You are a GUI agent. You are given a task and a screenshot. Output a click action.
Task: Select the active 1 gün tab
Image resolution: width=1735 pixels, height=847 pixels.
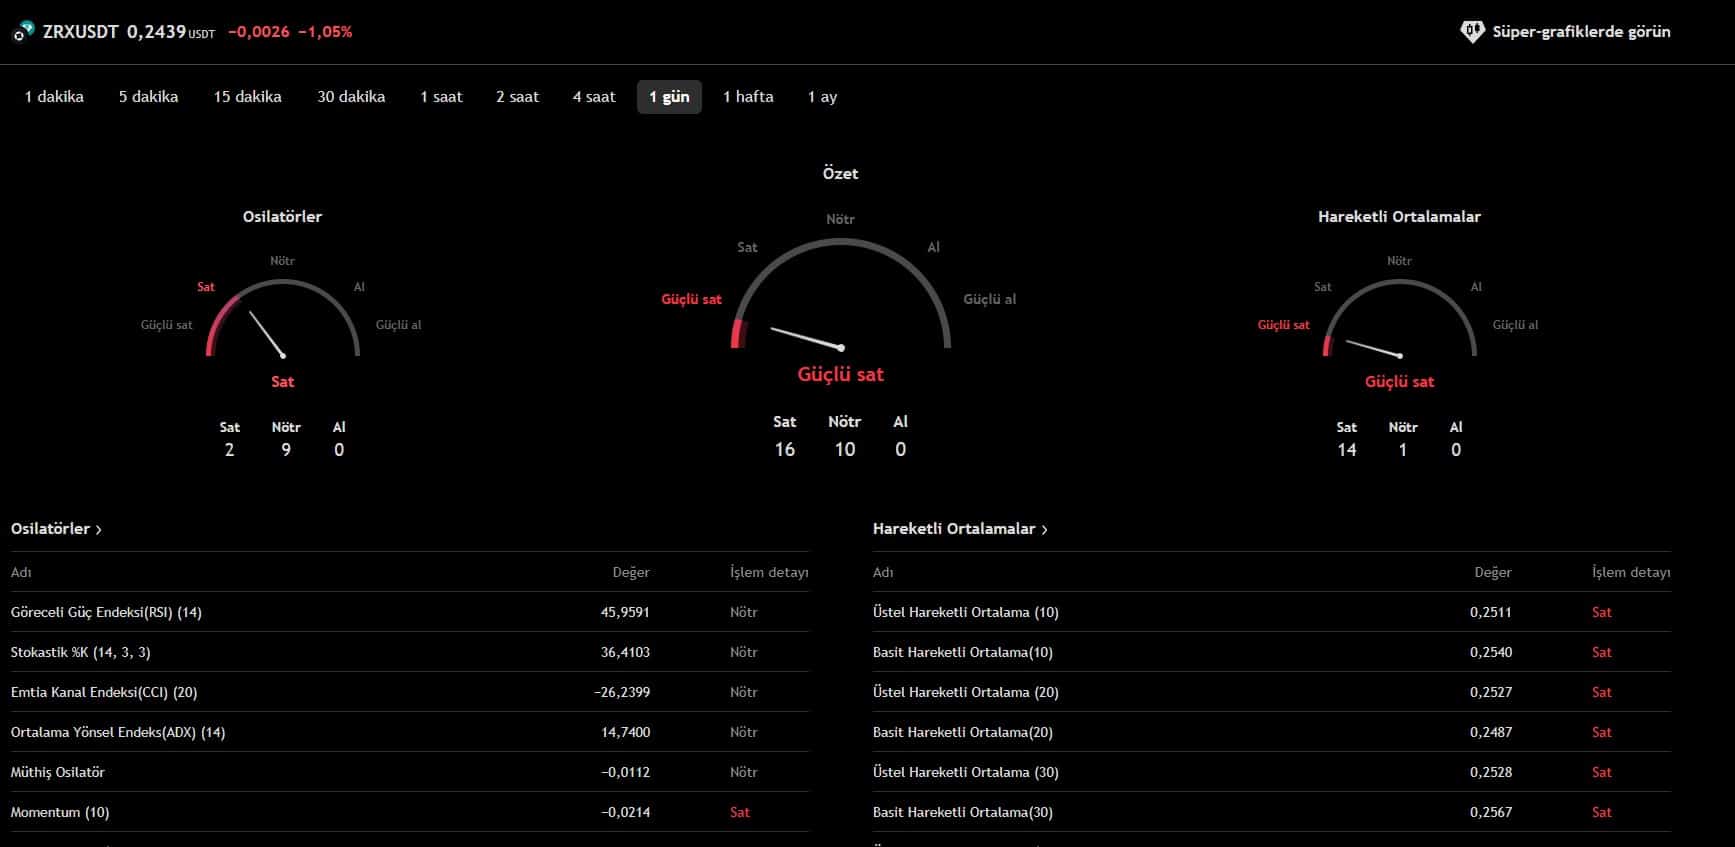669,97
